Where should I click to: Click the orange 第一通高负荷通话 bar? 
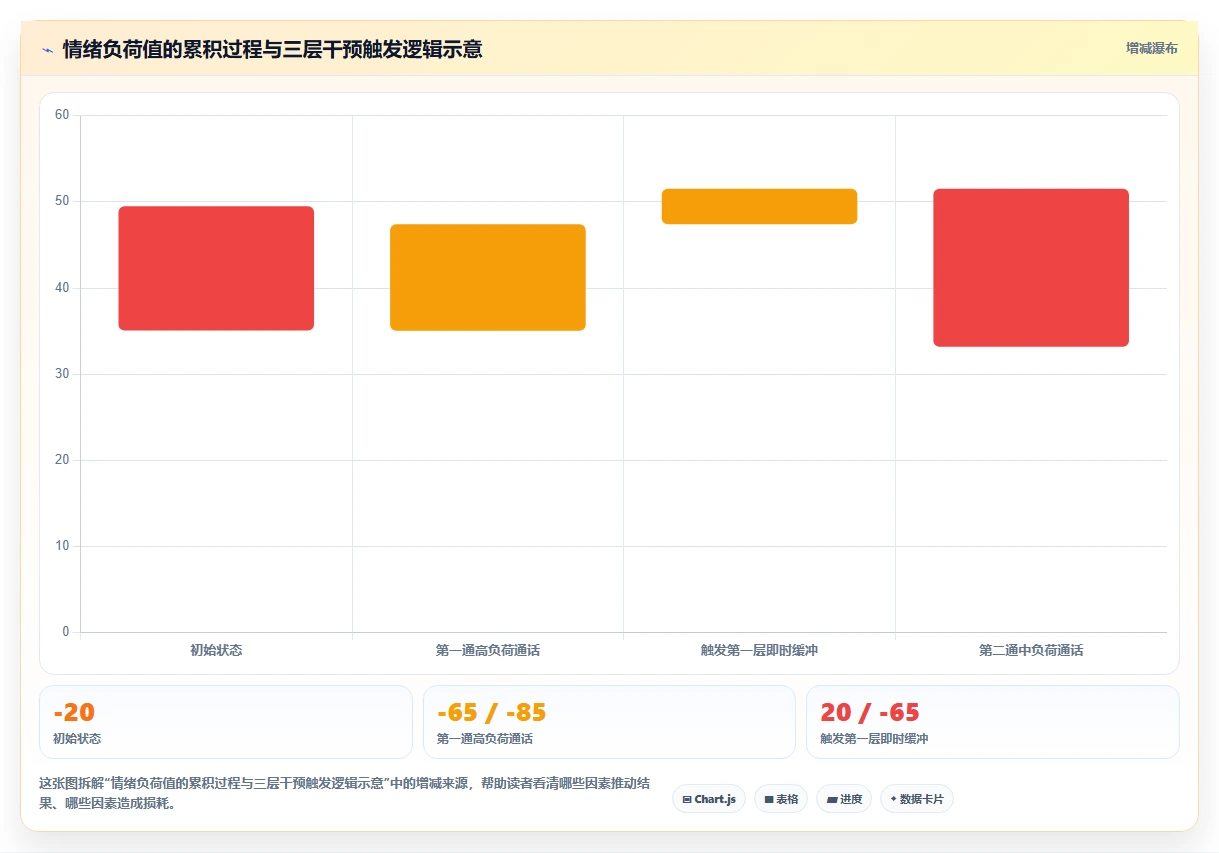[488, 277]
